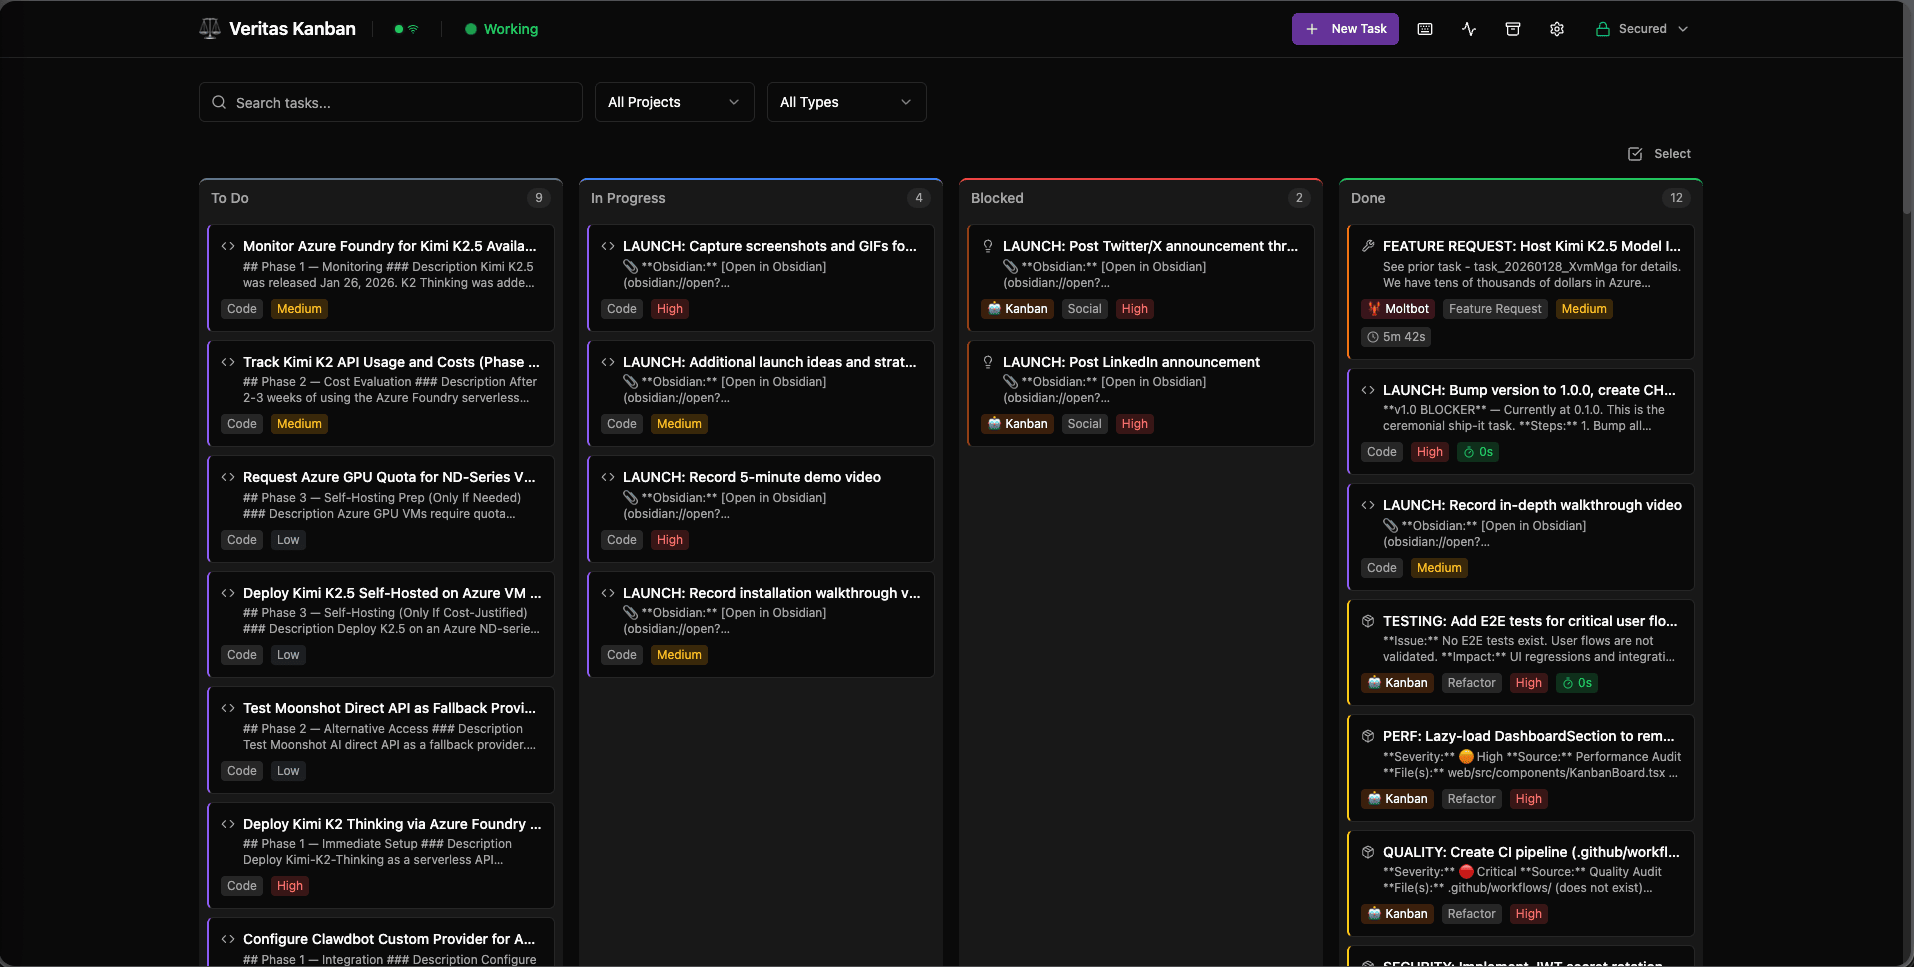The image size is (1914, 967).
Task: Click the Veritas Kanban scales logo
Action: click(210, 29)
